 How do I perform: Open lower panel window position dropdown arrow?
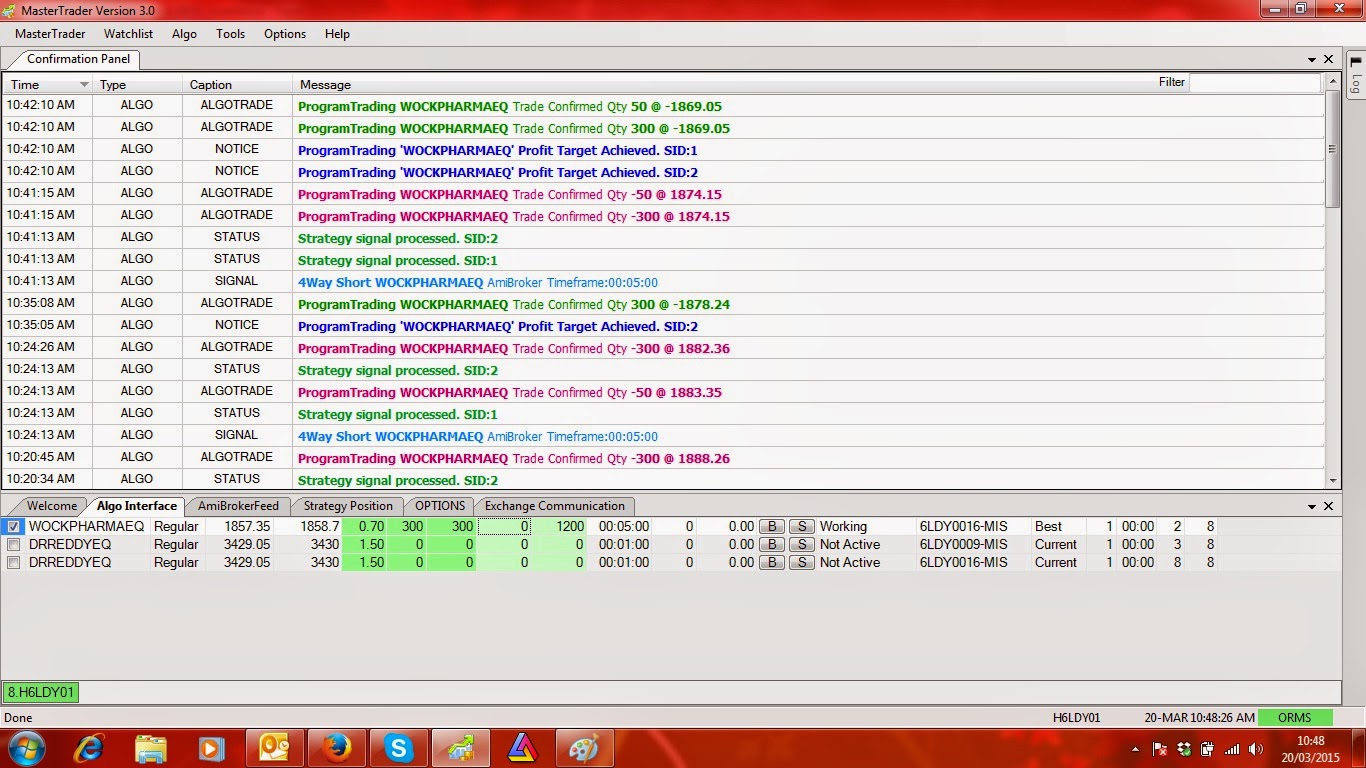[x=1312, y=507]
